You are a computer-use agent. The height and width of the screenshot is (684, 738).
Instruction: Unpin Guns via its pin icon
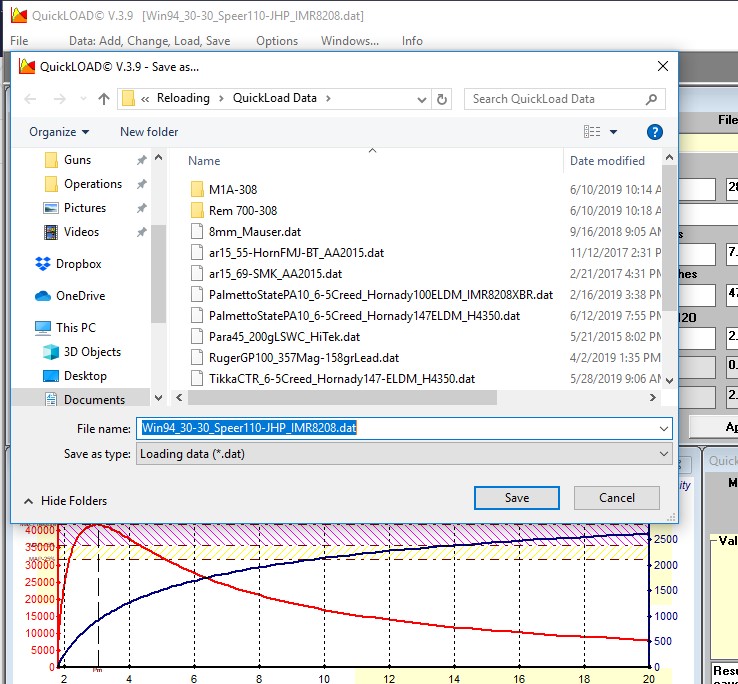pyautogui.click(x=141, y=161)
